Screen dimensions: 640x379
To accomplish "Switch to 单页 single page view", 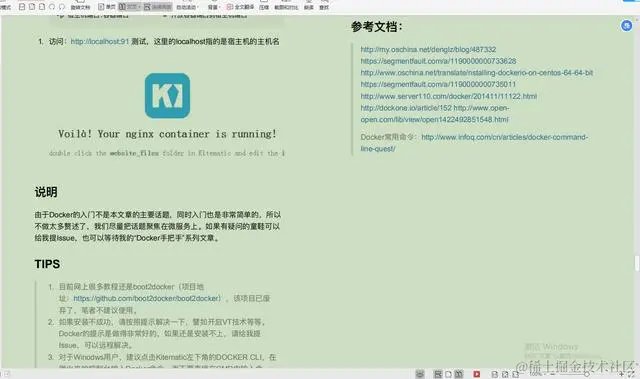I will [107, 7].
